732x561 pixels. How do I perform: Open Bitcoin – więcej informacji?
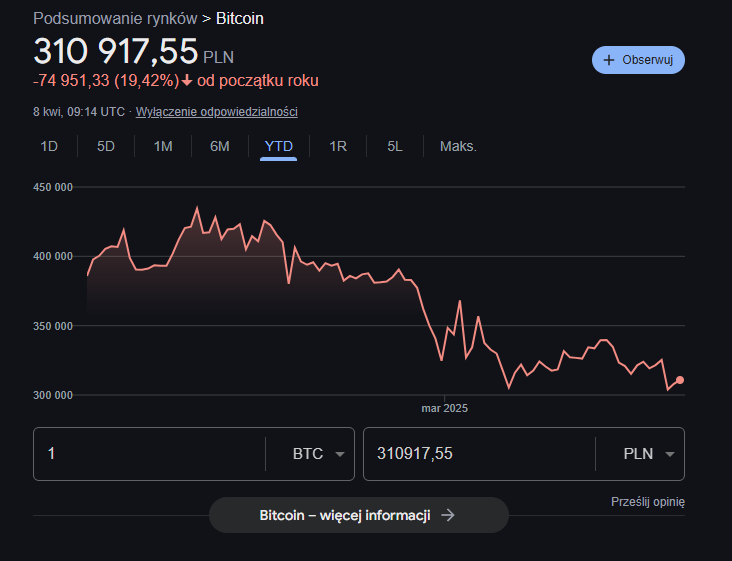point(359,515)
